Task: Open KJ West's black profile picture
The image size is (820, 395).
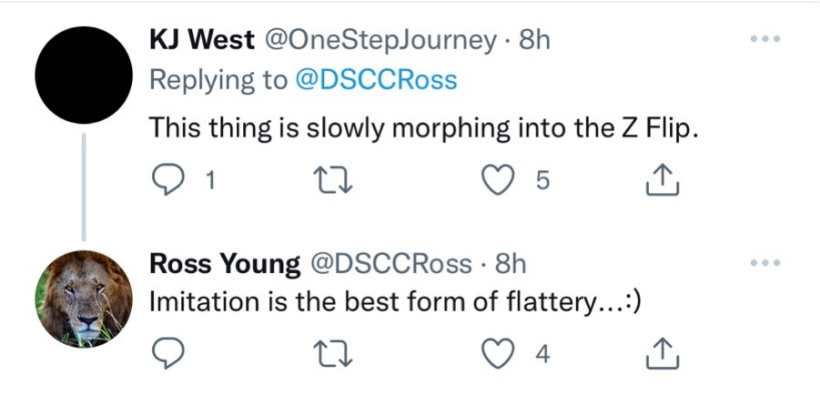Action: pyautogui.click(x=84, y=75)
